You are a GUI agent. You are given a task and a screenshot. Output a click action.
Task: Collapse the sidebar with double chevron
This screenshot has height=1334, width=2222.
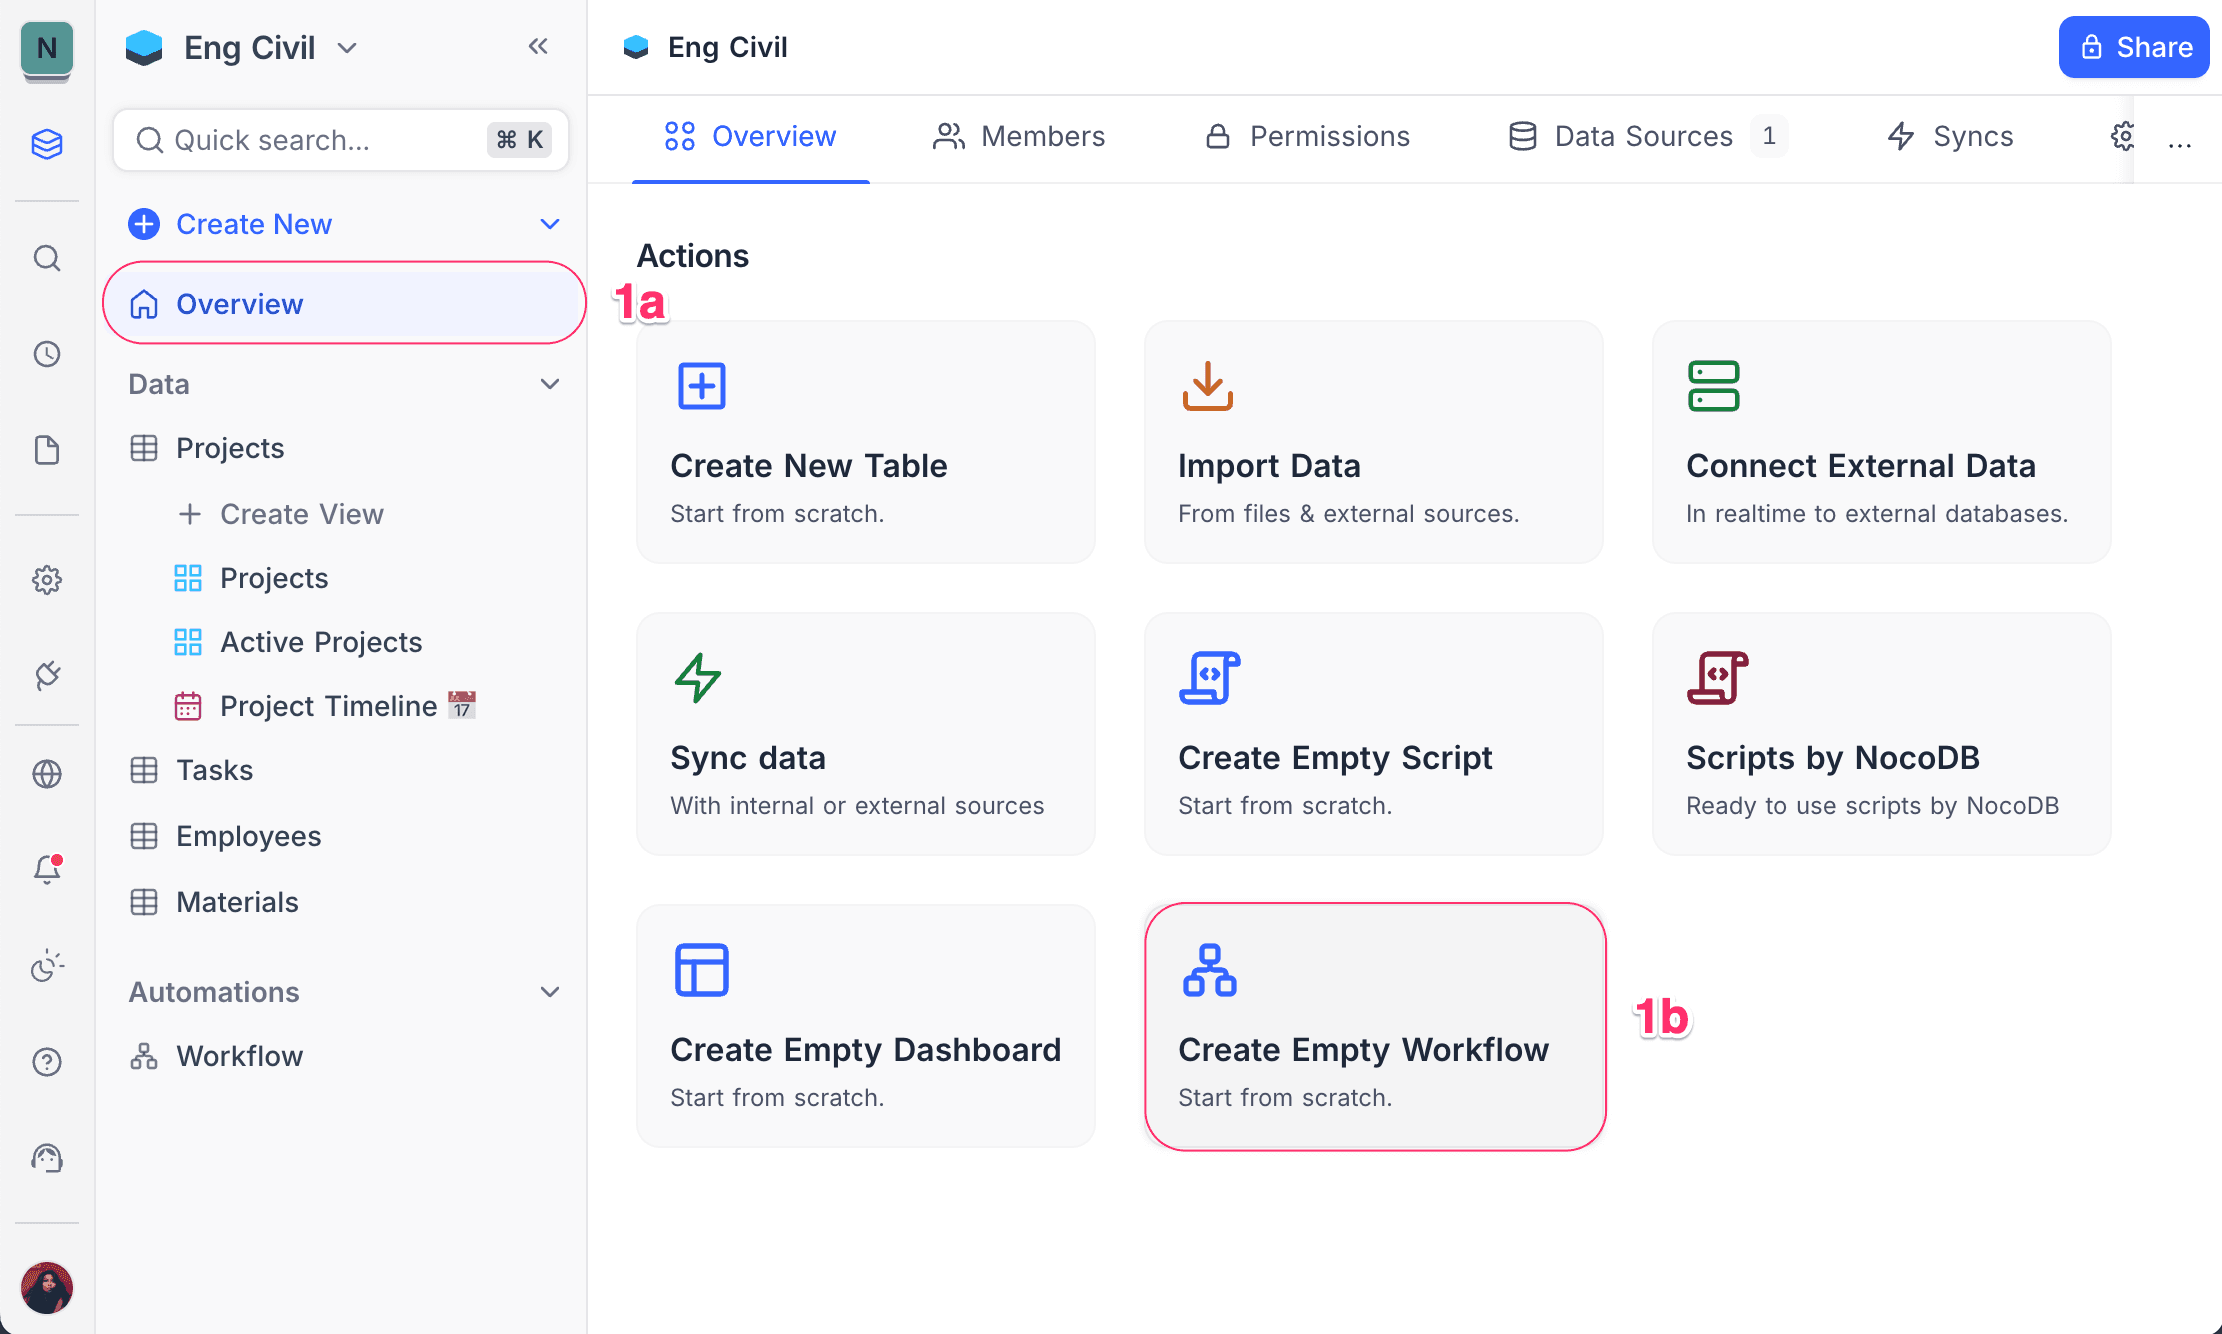click(538, 46)
